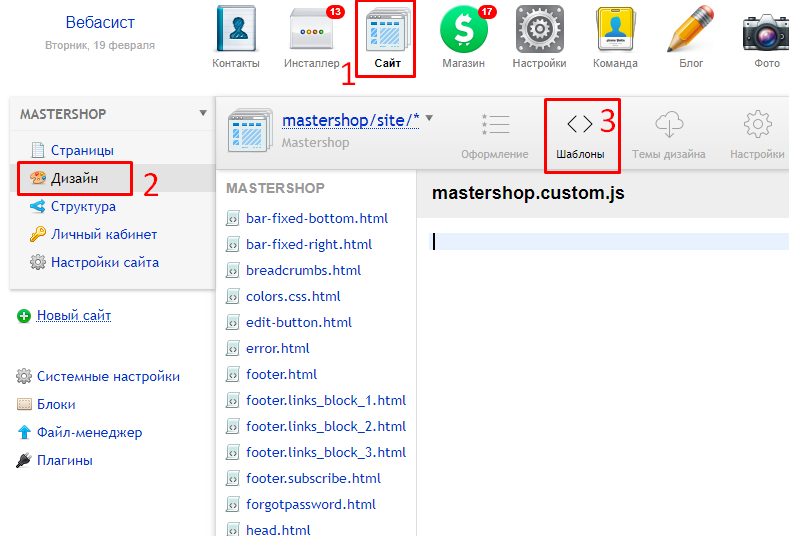Open the Контакты app icon
Viewport: 789px width, 536px height.
pos(235,32)
